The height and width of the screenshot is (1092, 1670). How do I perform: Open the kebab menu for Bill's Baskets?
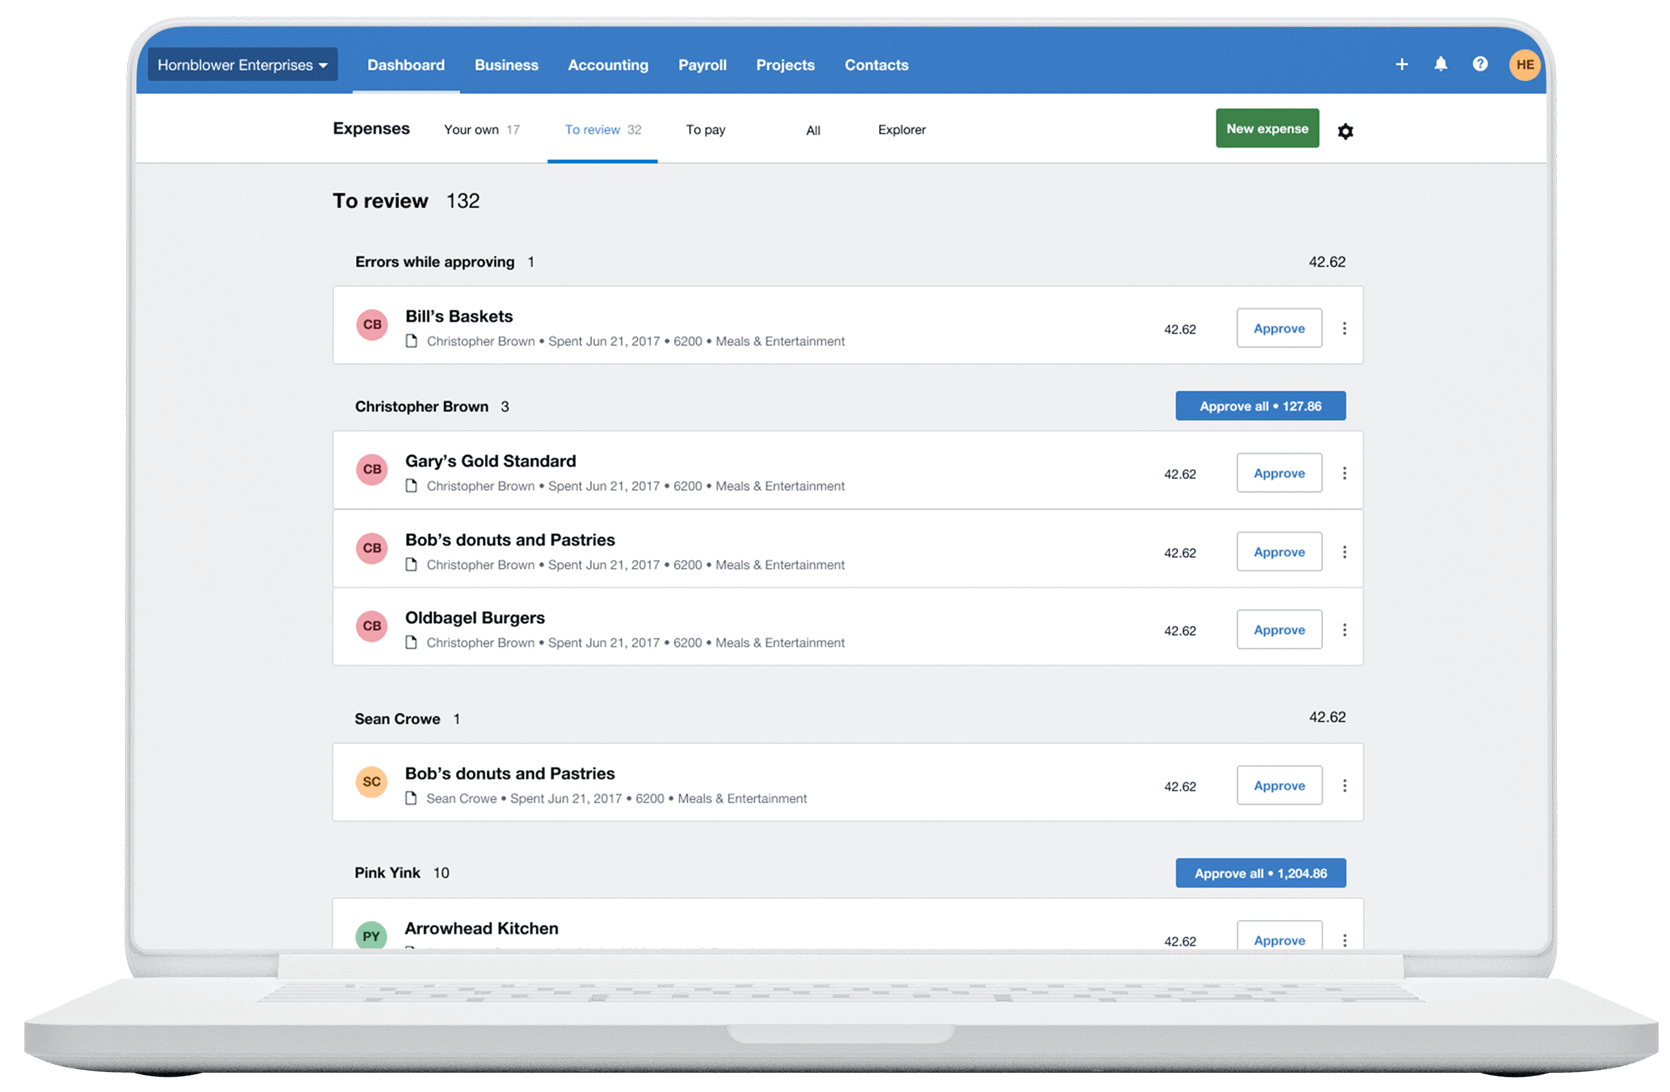(x=1345, y=327)
